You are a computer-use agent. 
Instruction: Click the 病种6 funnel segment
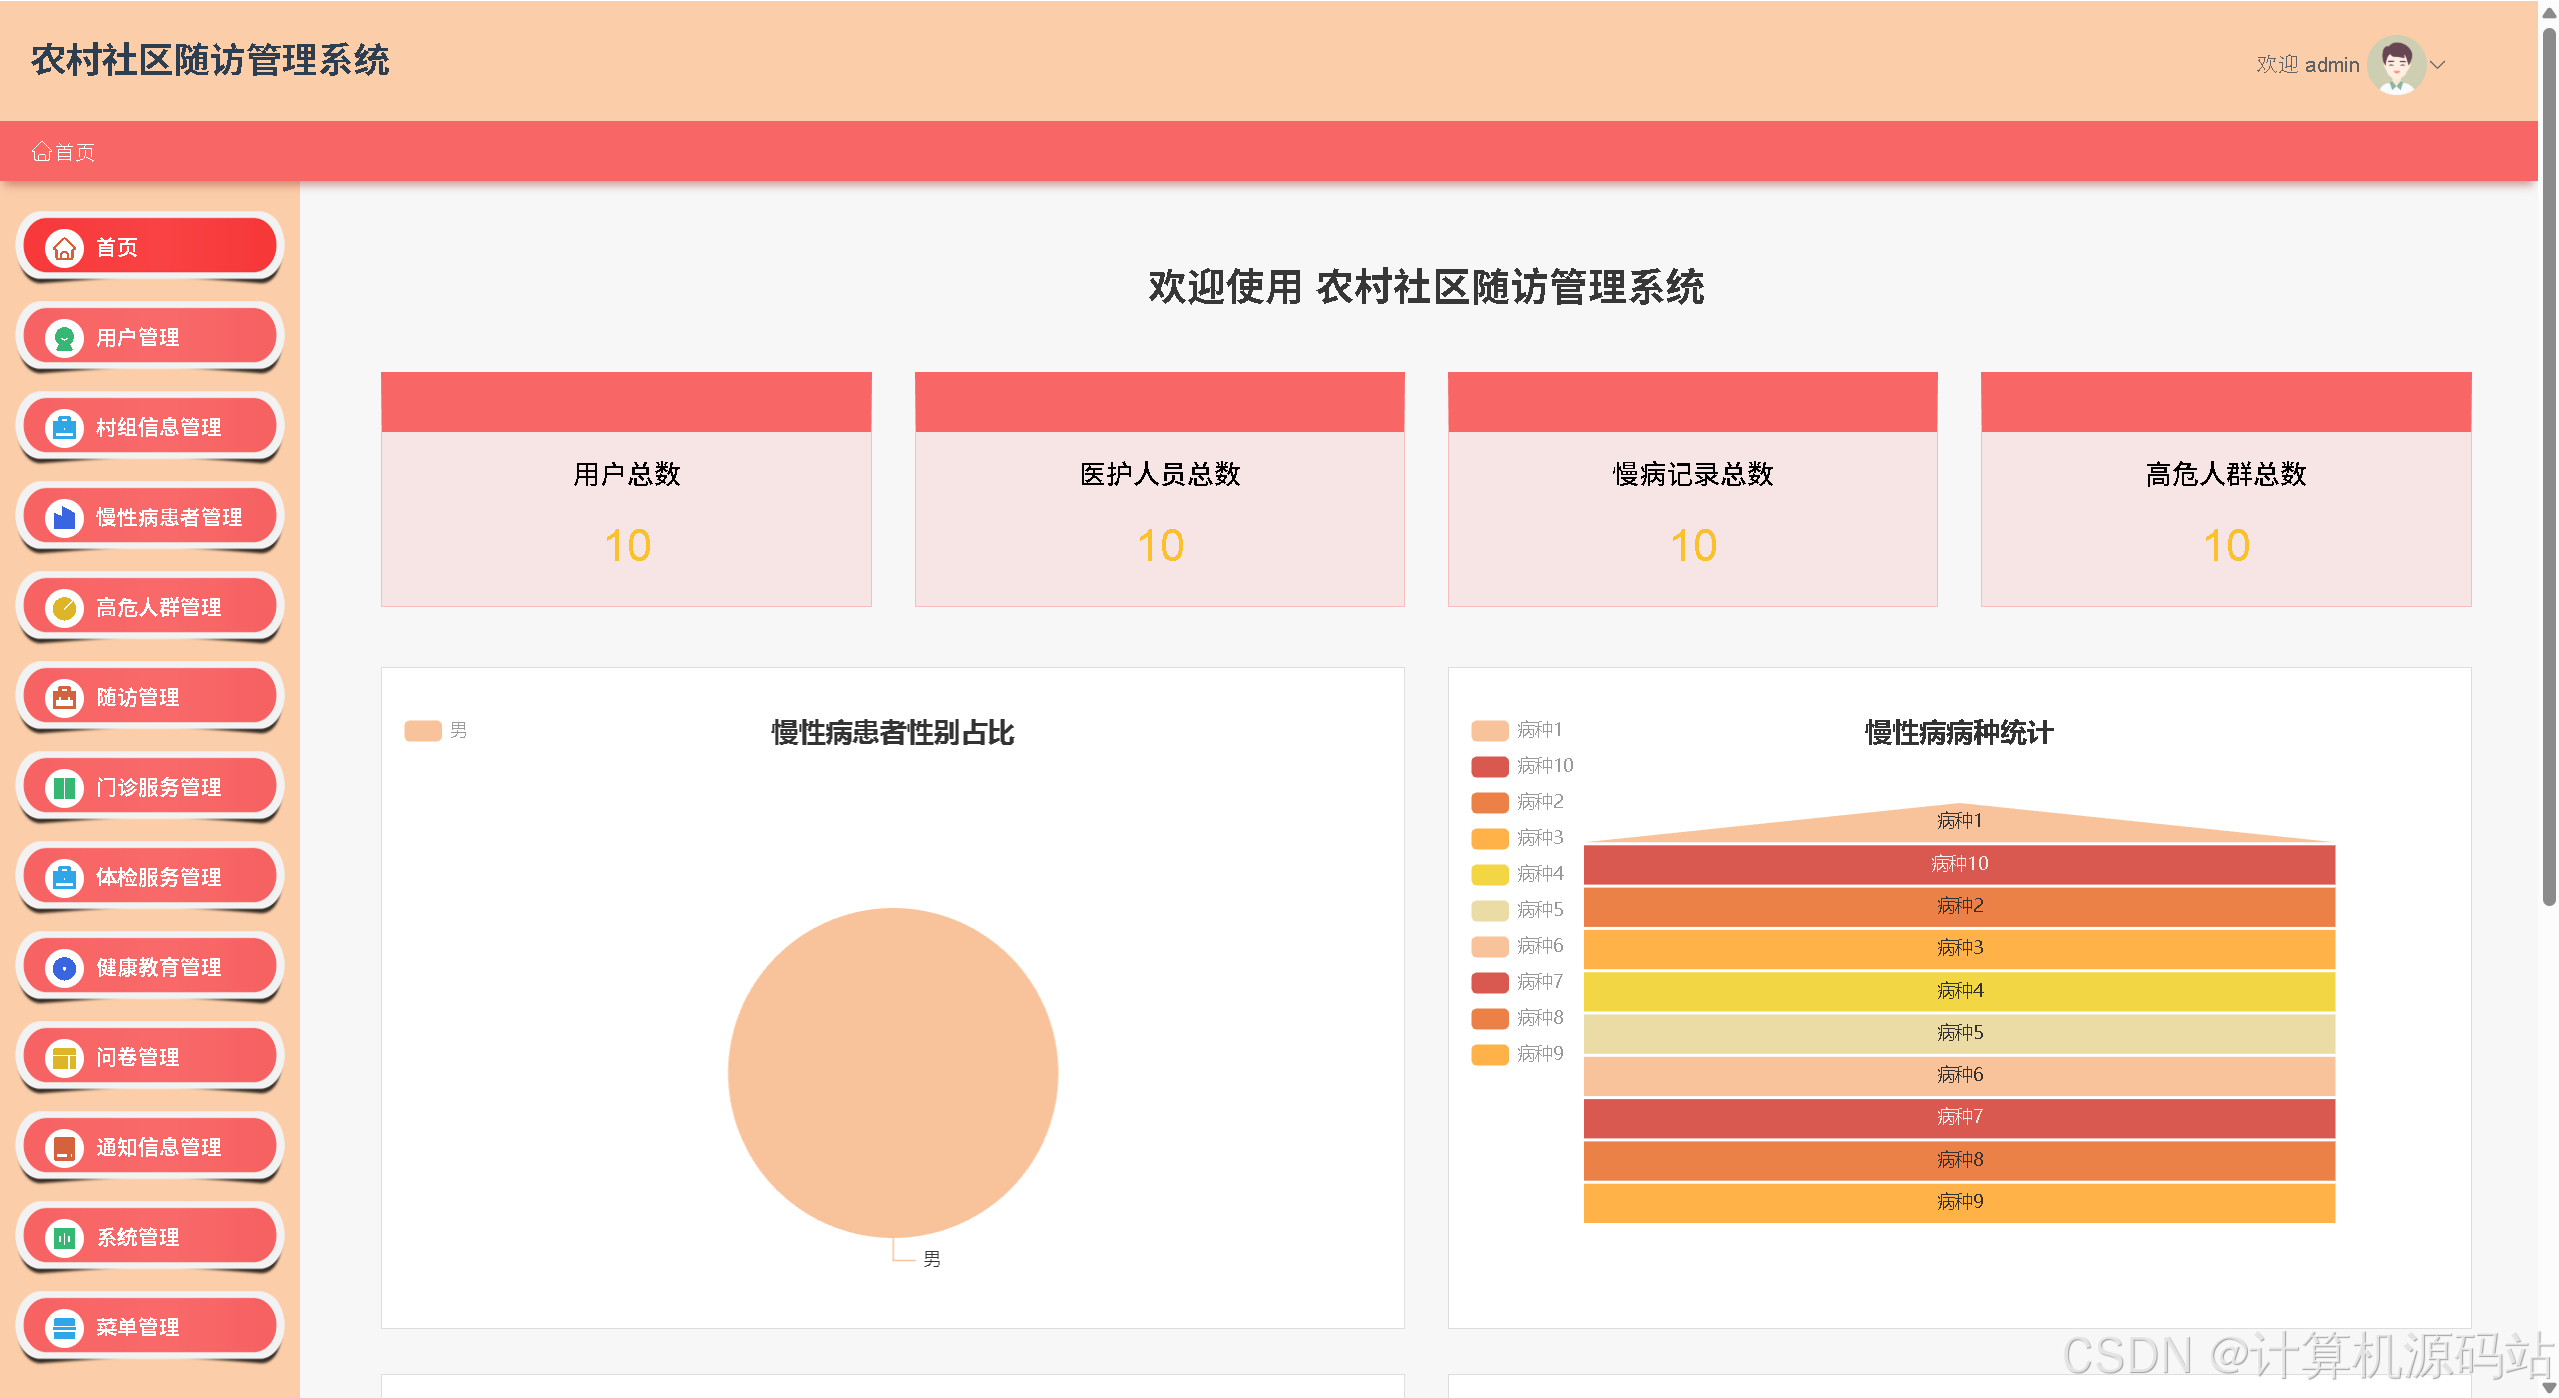[1959, 1075]
